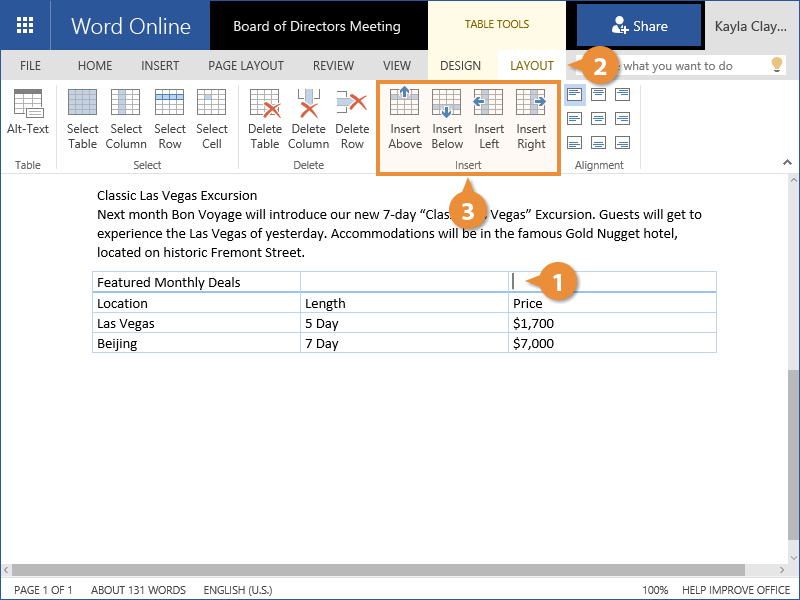The height and width of the screenshot is (600, 800).
Task: Toggle Align Top Left cell alignment
Action: [x=575, y=95]
